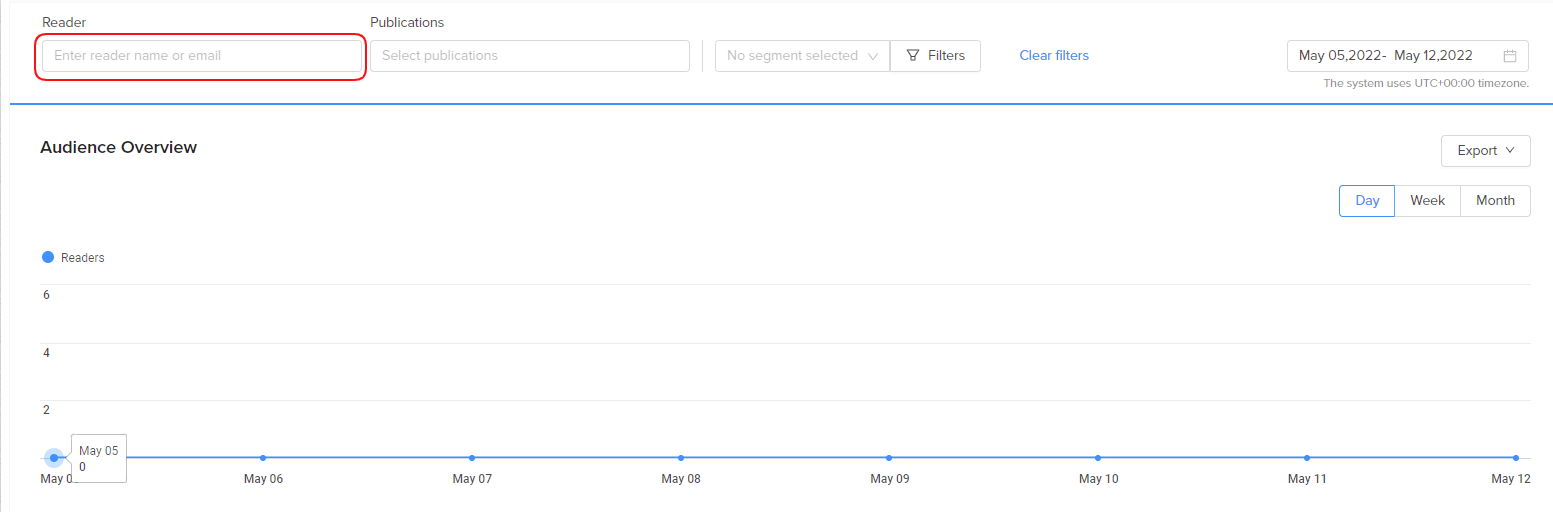Click the funnel icon on Filters
1553x512 pixels.
point(913,56)
